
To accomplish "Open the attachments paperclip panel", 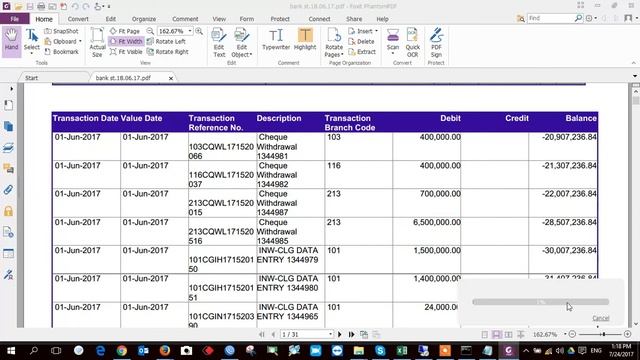I will tap(8, 190).
